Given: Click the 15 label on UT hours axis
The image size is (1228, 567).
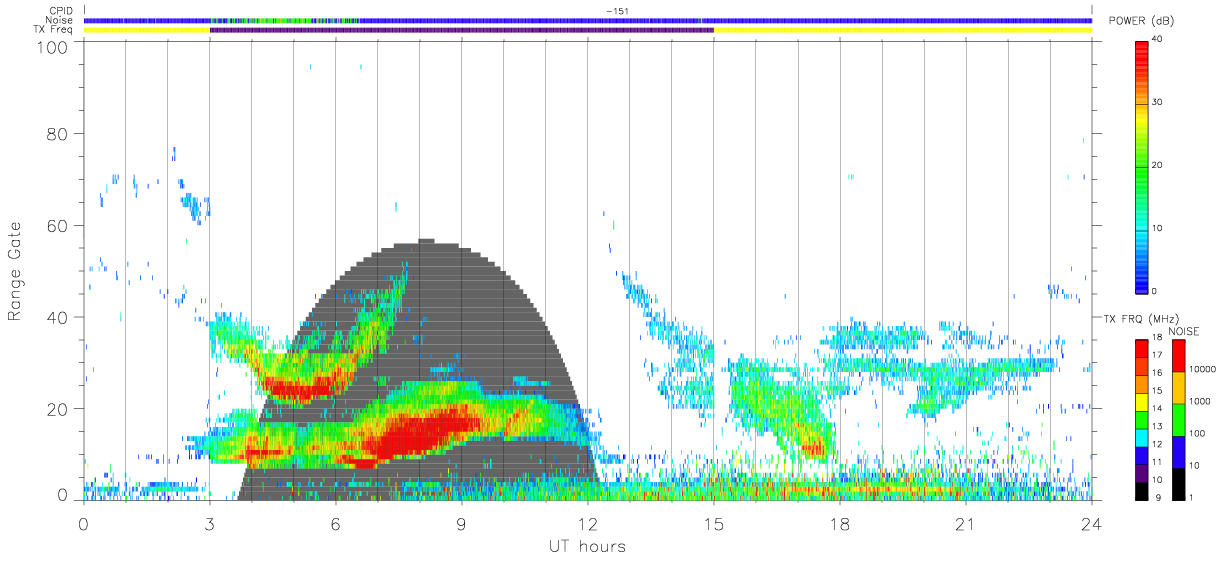Looking at the screenshot, I should point(714,523).
